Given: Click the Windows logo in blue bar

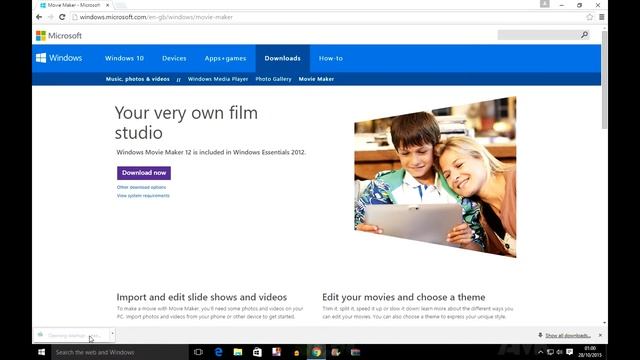Looking at the screenshot, I should (x=59, y=58).
